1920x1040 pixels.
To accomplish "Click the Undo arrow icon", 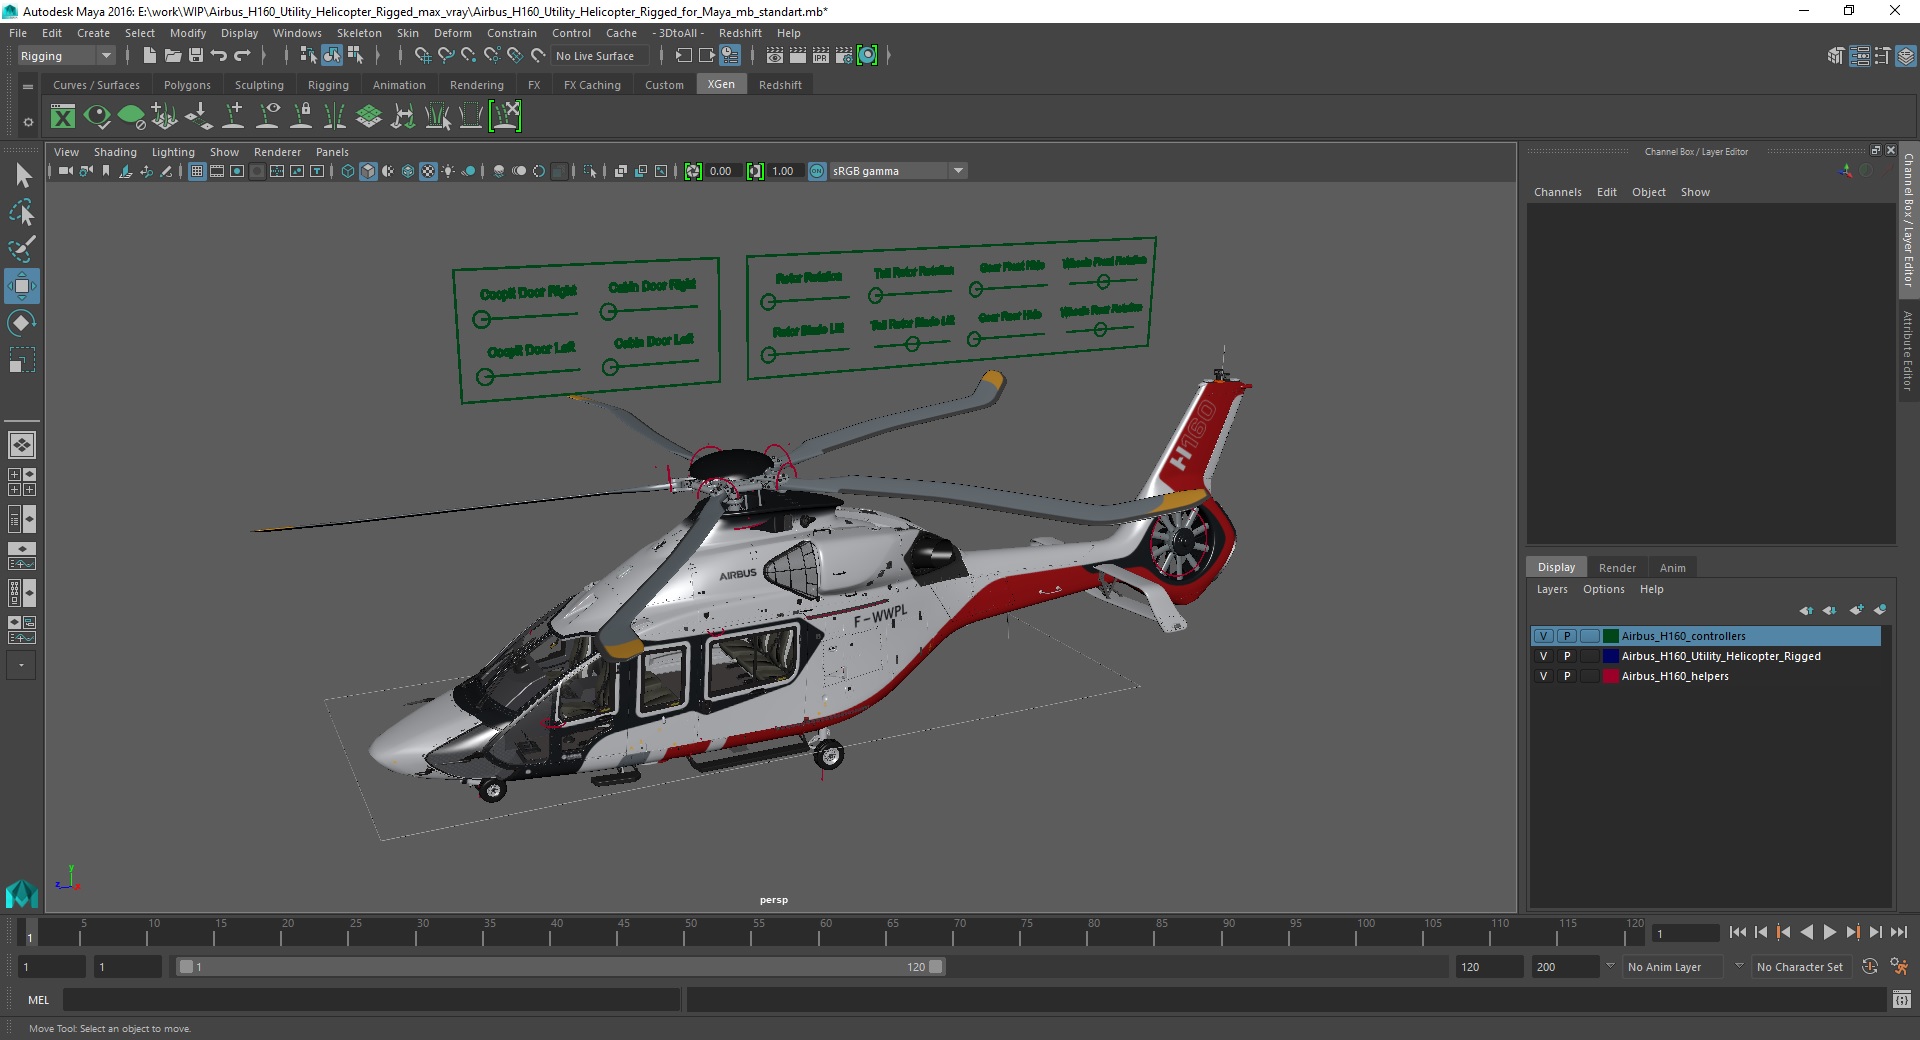I will point(219,56).
